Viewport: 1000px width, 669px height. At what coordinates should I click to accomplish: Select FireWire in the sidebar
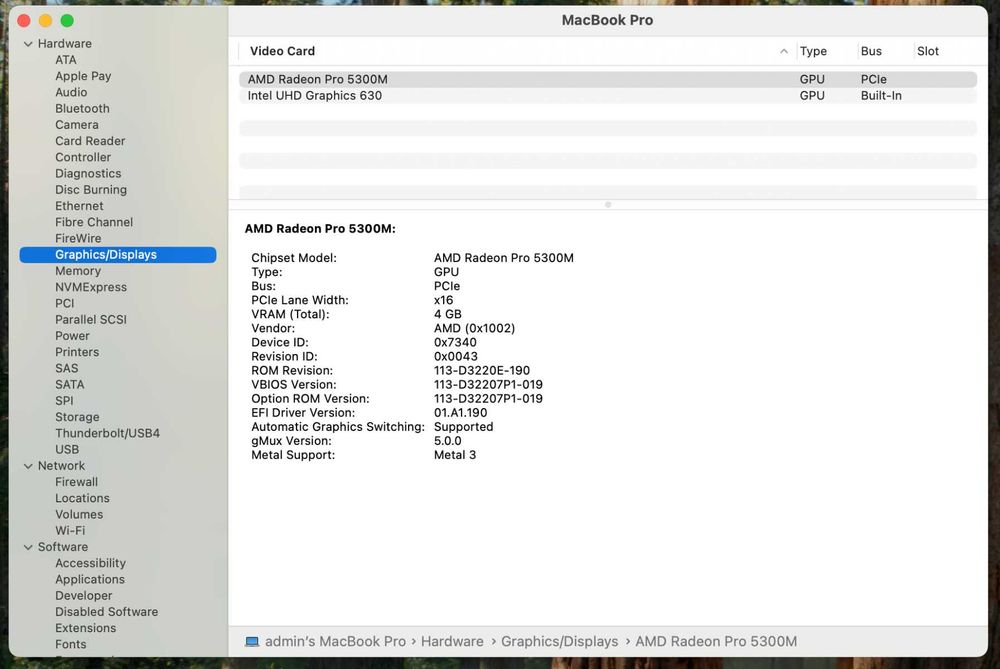78,239
